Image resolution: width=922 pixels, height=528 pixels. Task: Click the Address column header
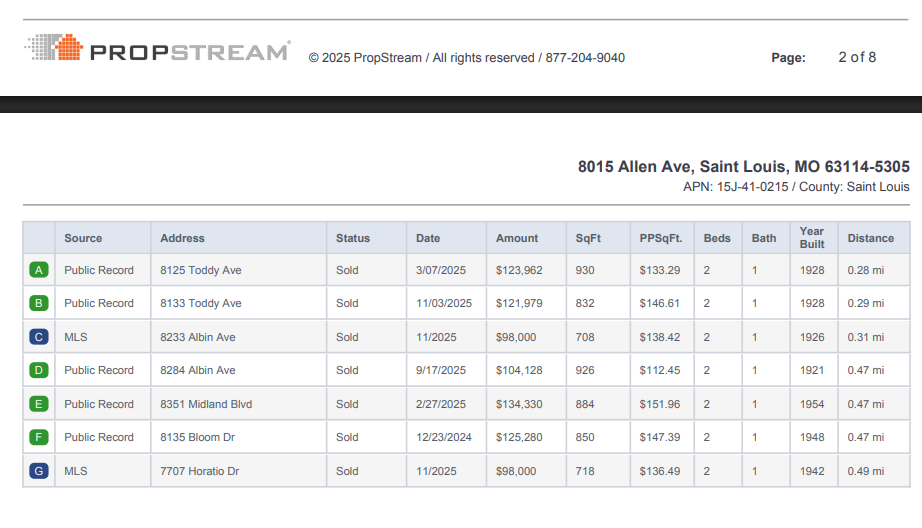pyautogui.click(x=182, y=238)
